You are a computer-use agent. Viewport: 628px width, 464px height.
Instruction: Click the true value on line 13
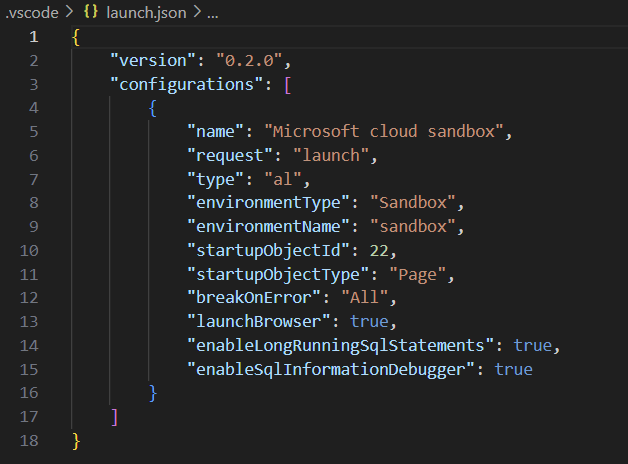coord(369,321)
